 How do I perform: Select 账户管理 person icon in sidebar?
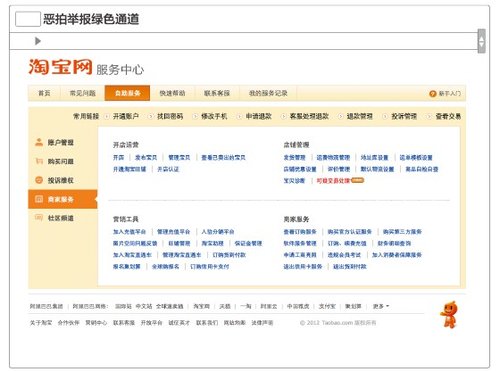coord(39,142)
